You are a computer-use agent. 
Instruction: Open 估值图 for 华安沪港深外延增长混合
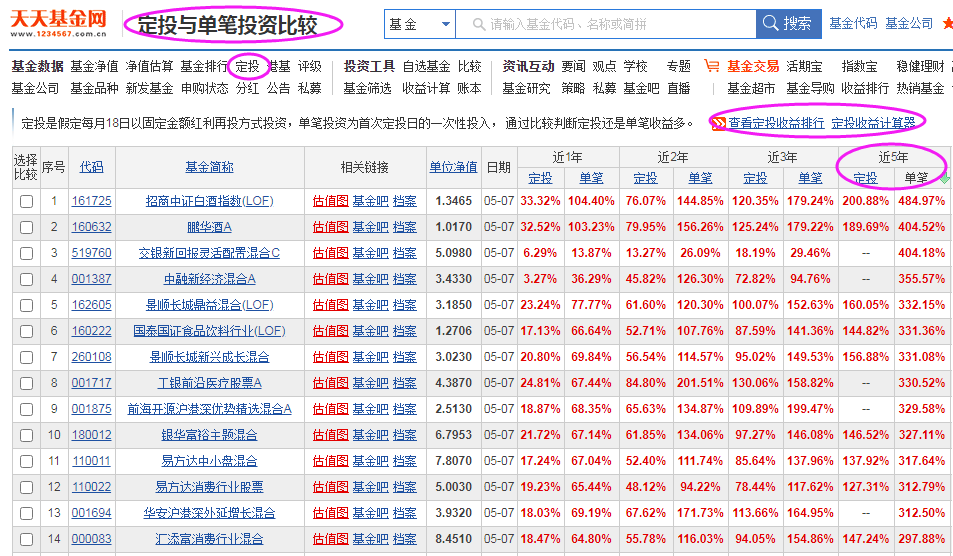[330, 513]
